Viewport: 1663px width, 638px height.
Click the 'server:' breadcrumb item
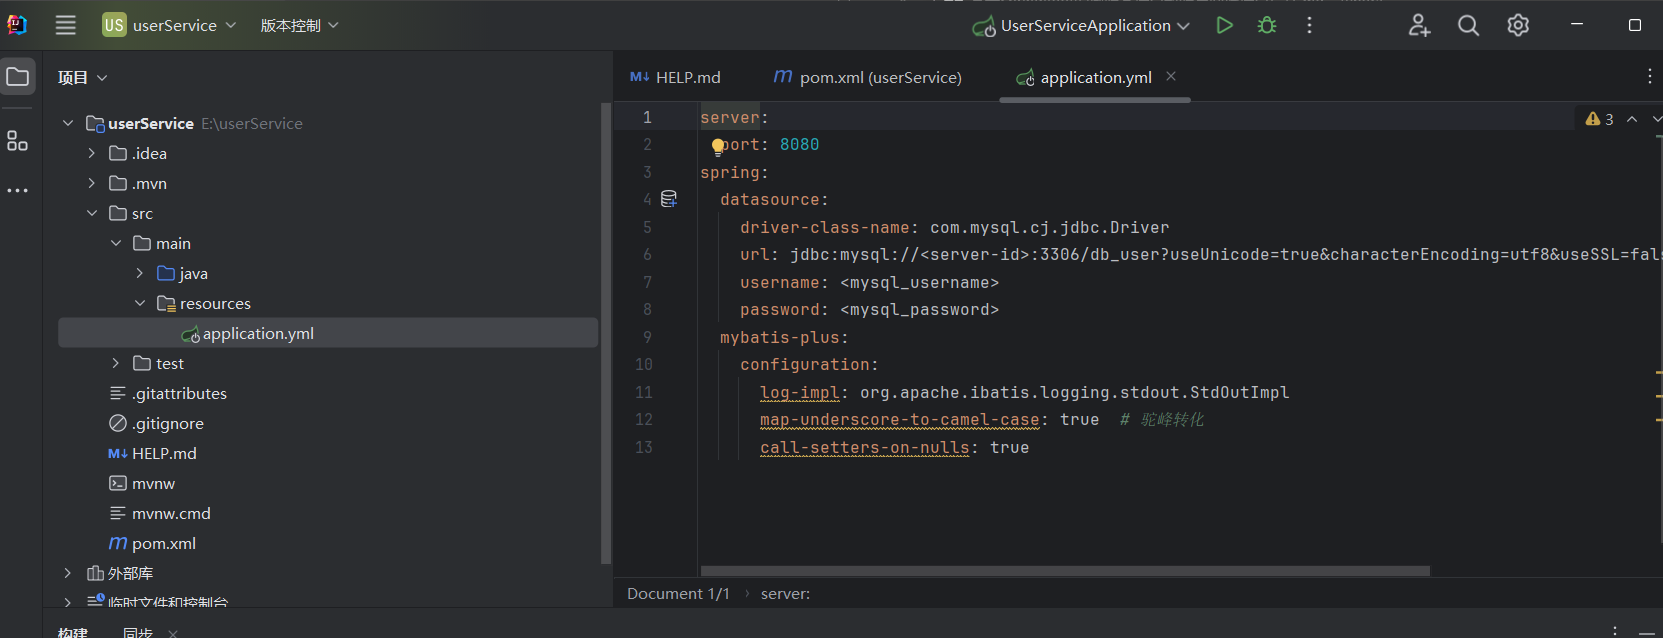[785, 593]
